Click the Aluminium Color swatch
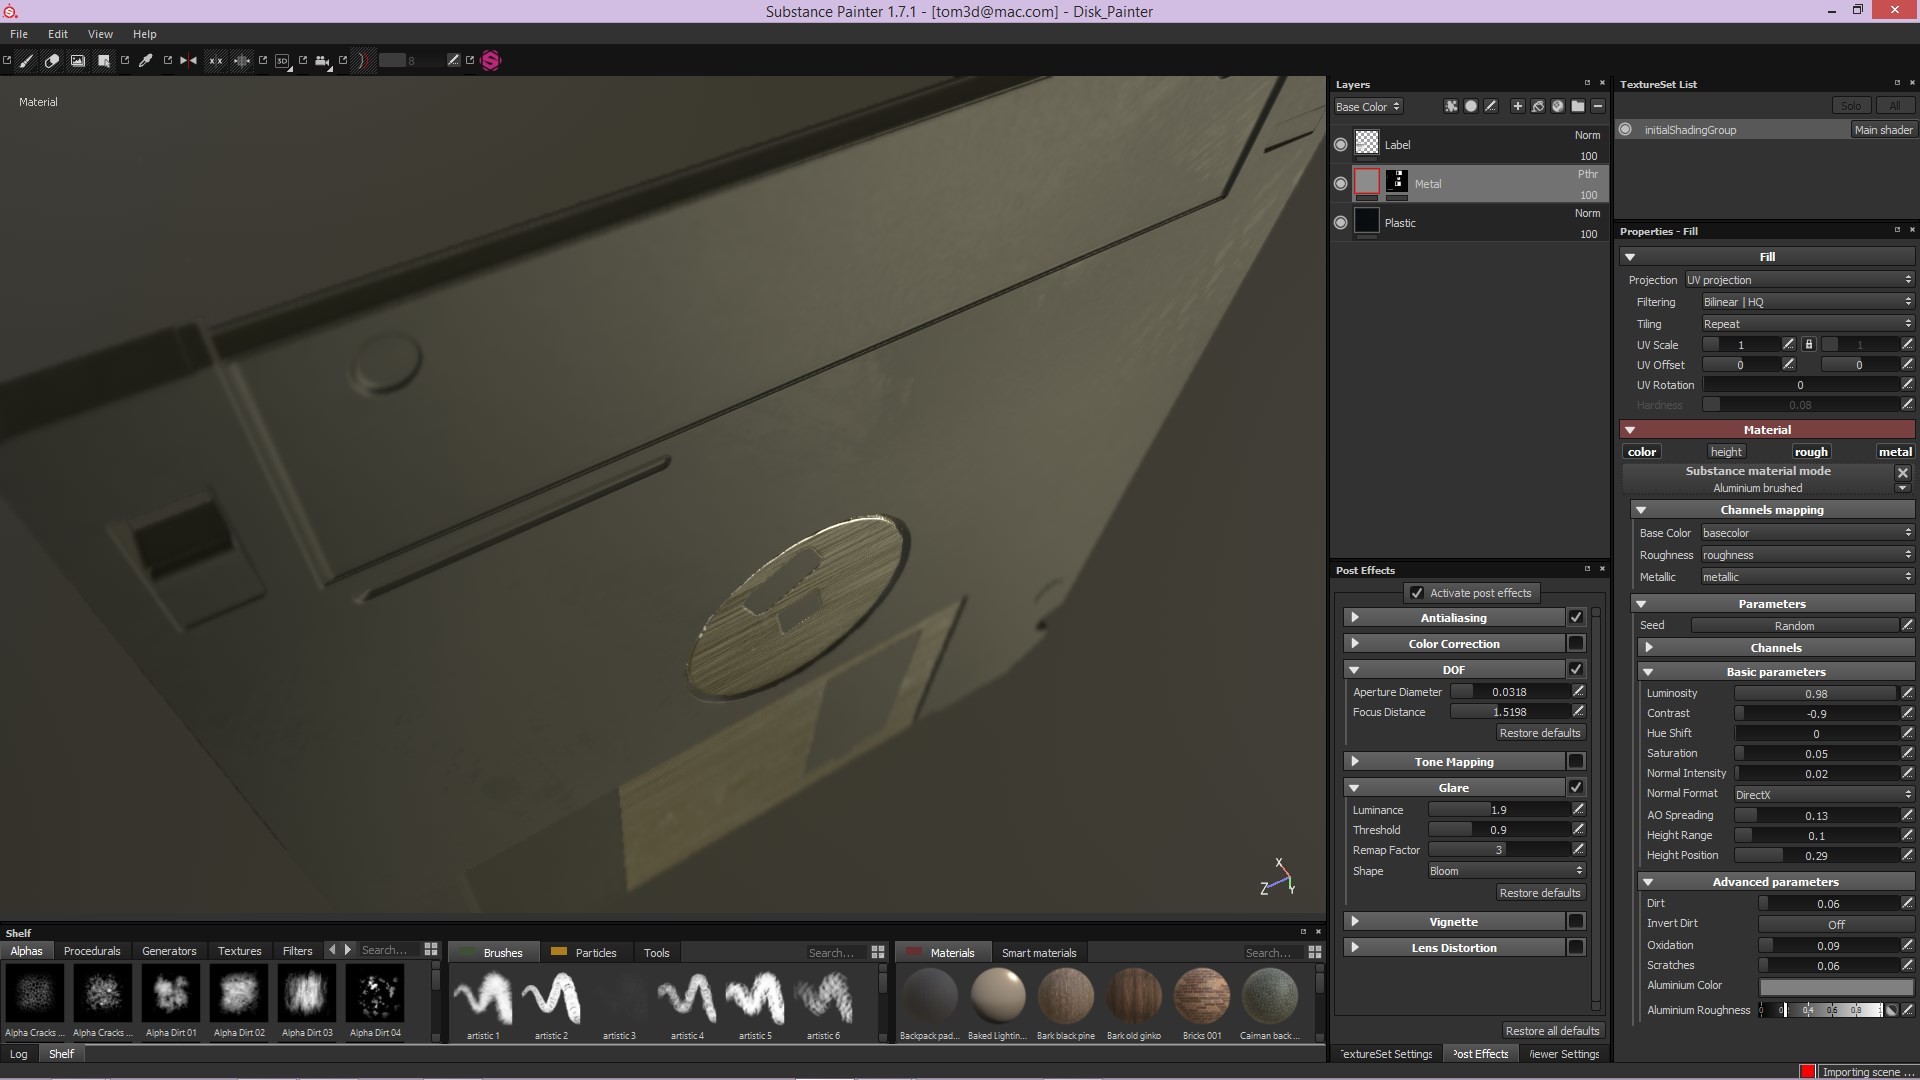1920x1080 pixels. [1835, 986]
